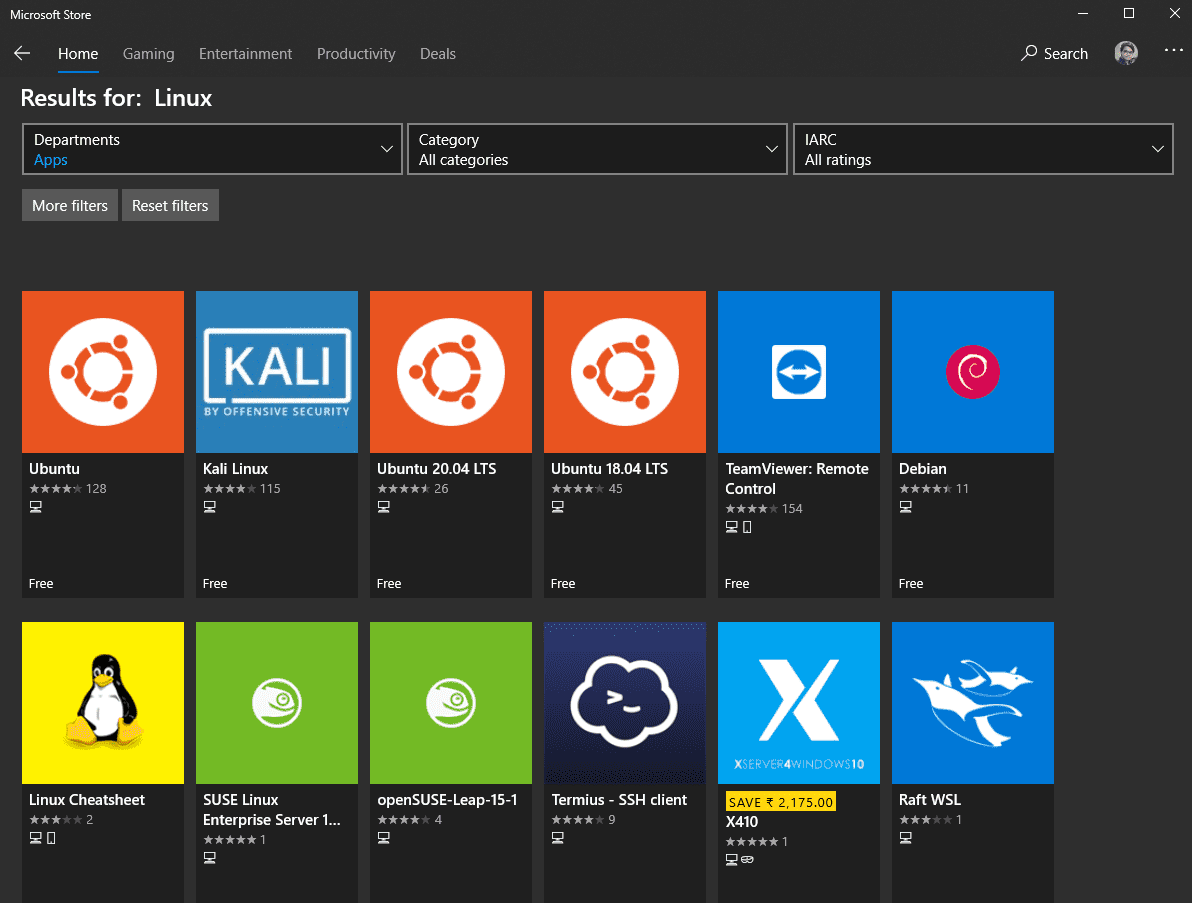Click the Reset filters button
This screenshot has height=903, width=1192.
[x=170, y=205]
